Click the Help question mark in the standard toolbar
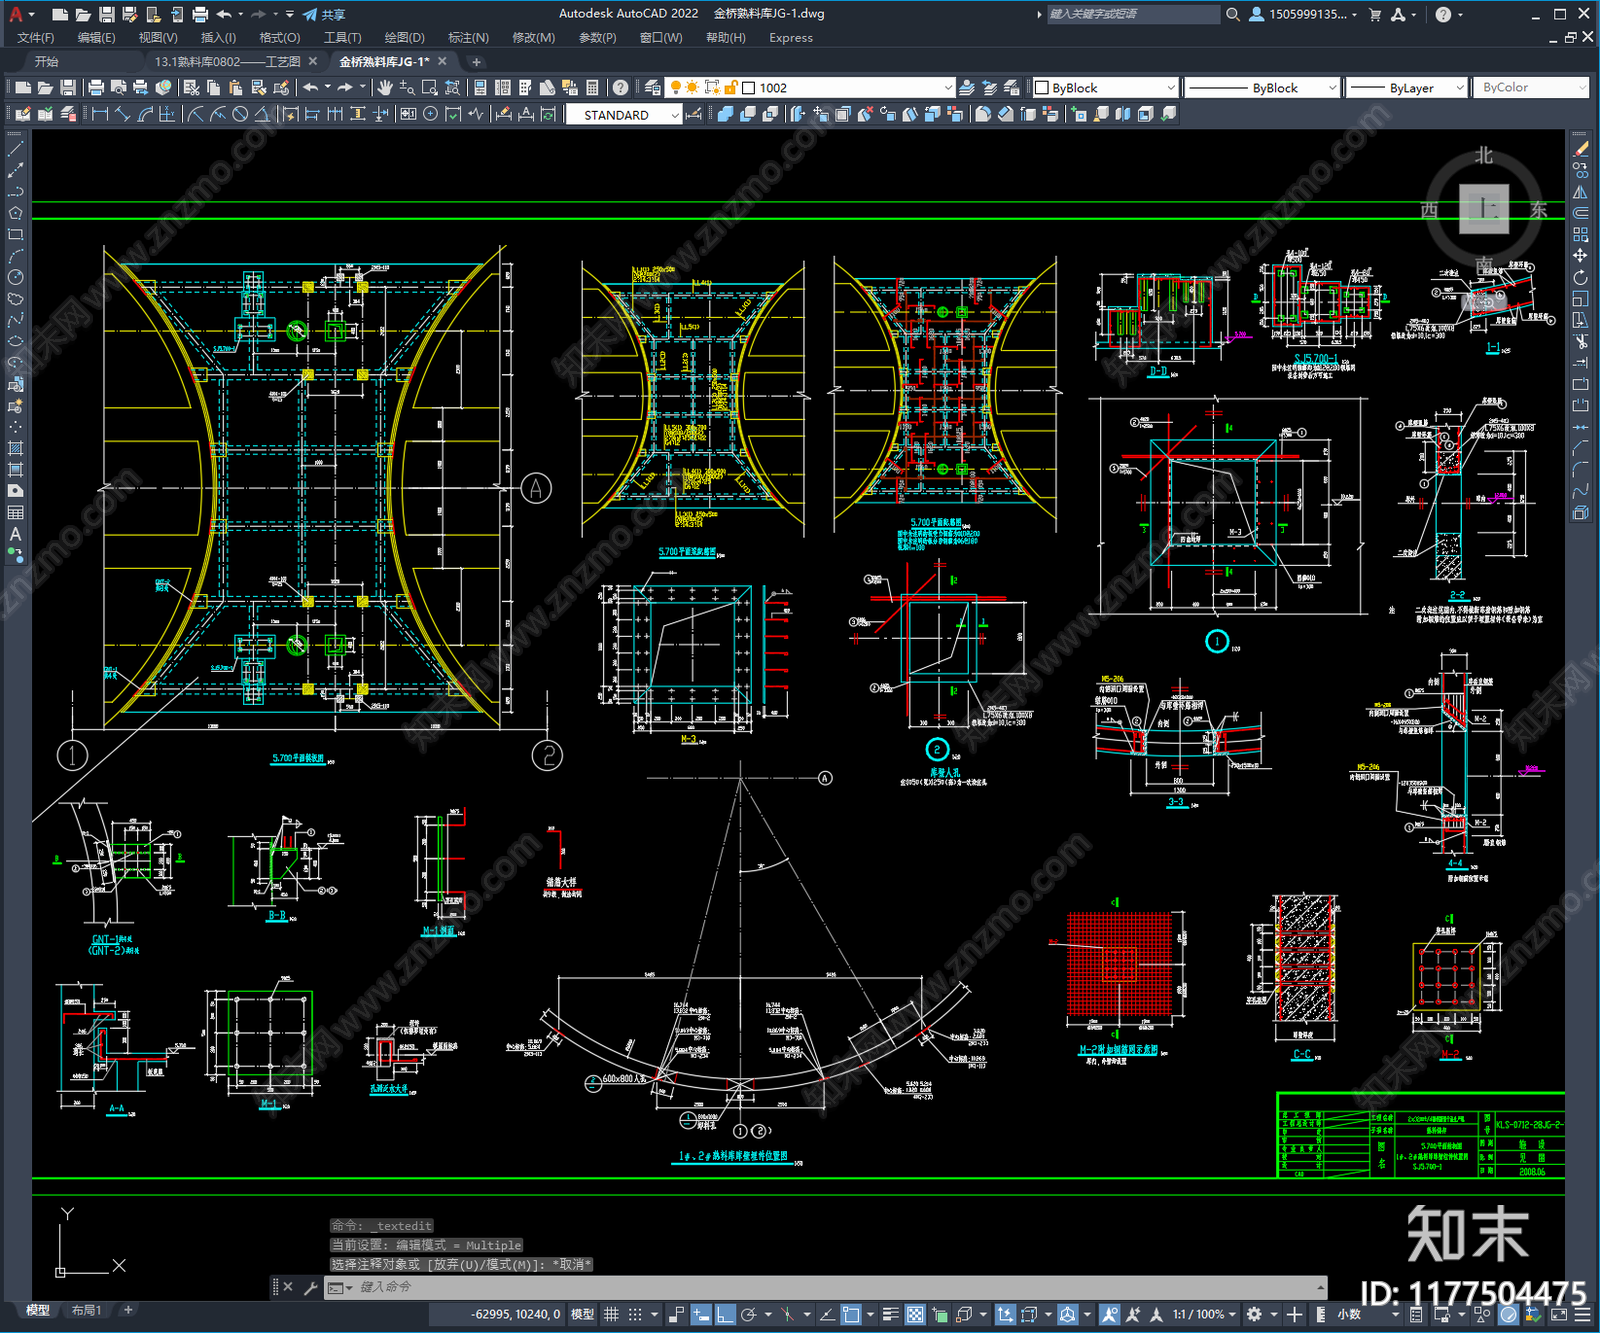The image size is (1600, 1333). click(621, 88)
